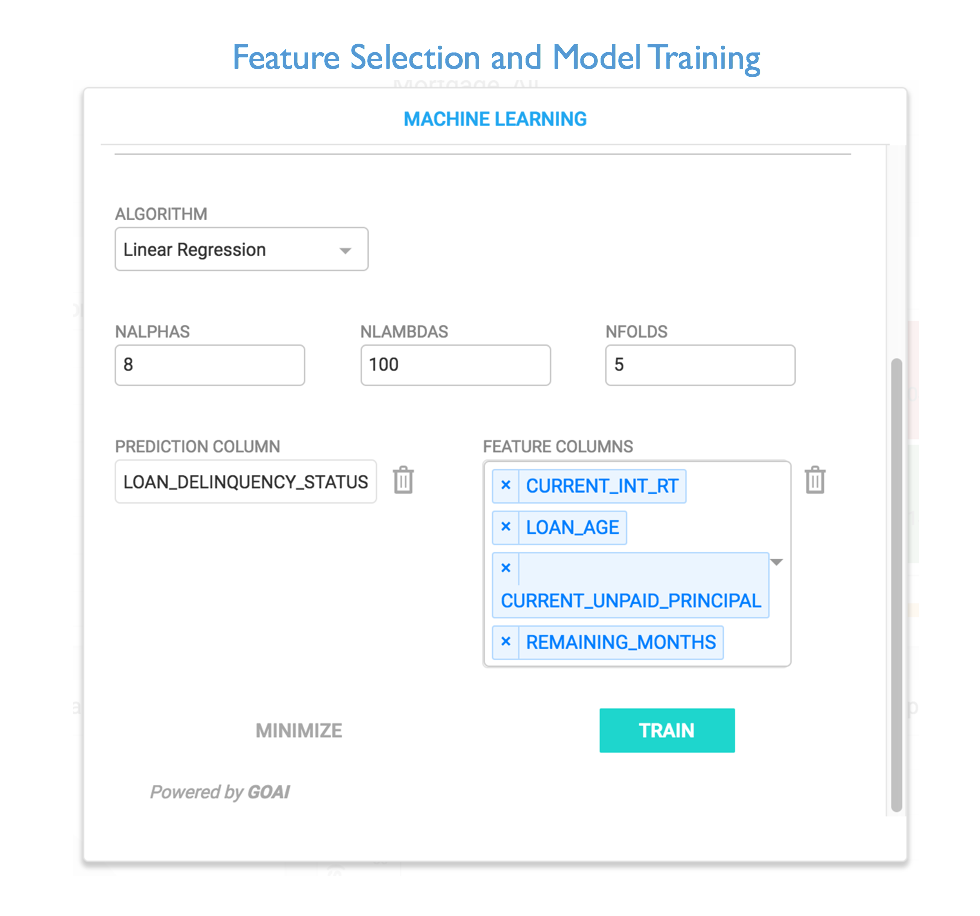The image size is (980, 916).
Task: Focus the NFOLDS input field
Action: click(x=700, y=365)
